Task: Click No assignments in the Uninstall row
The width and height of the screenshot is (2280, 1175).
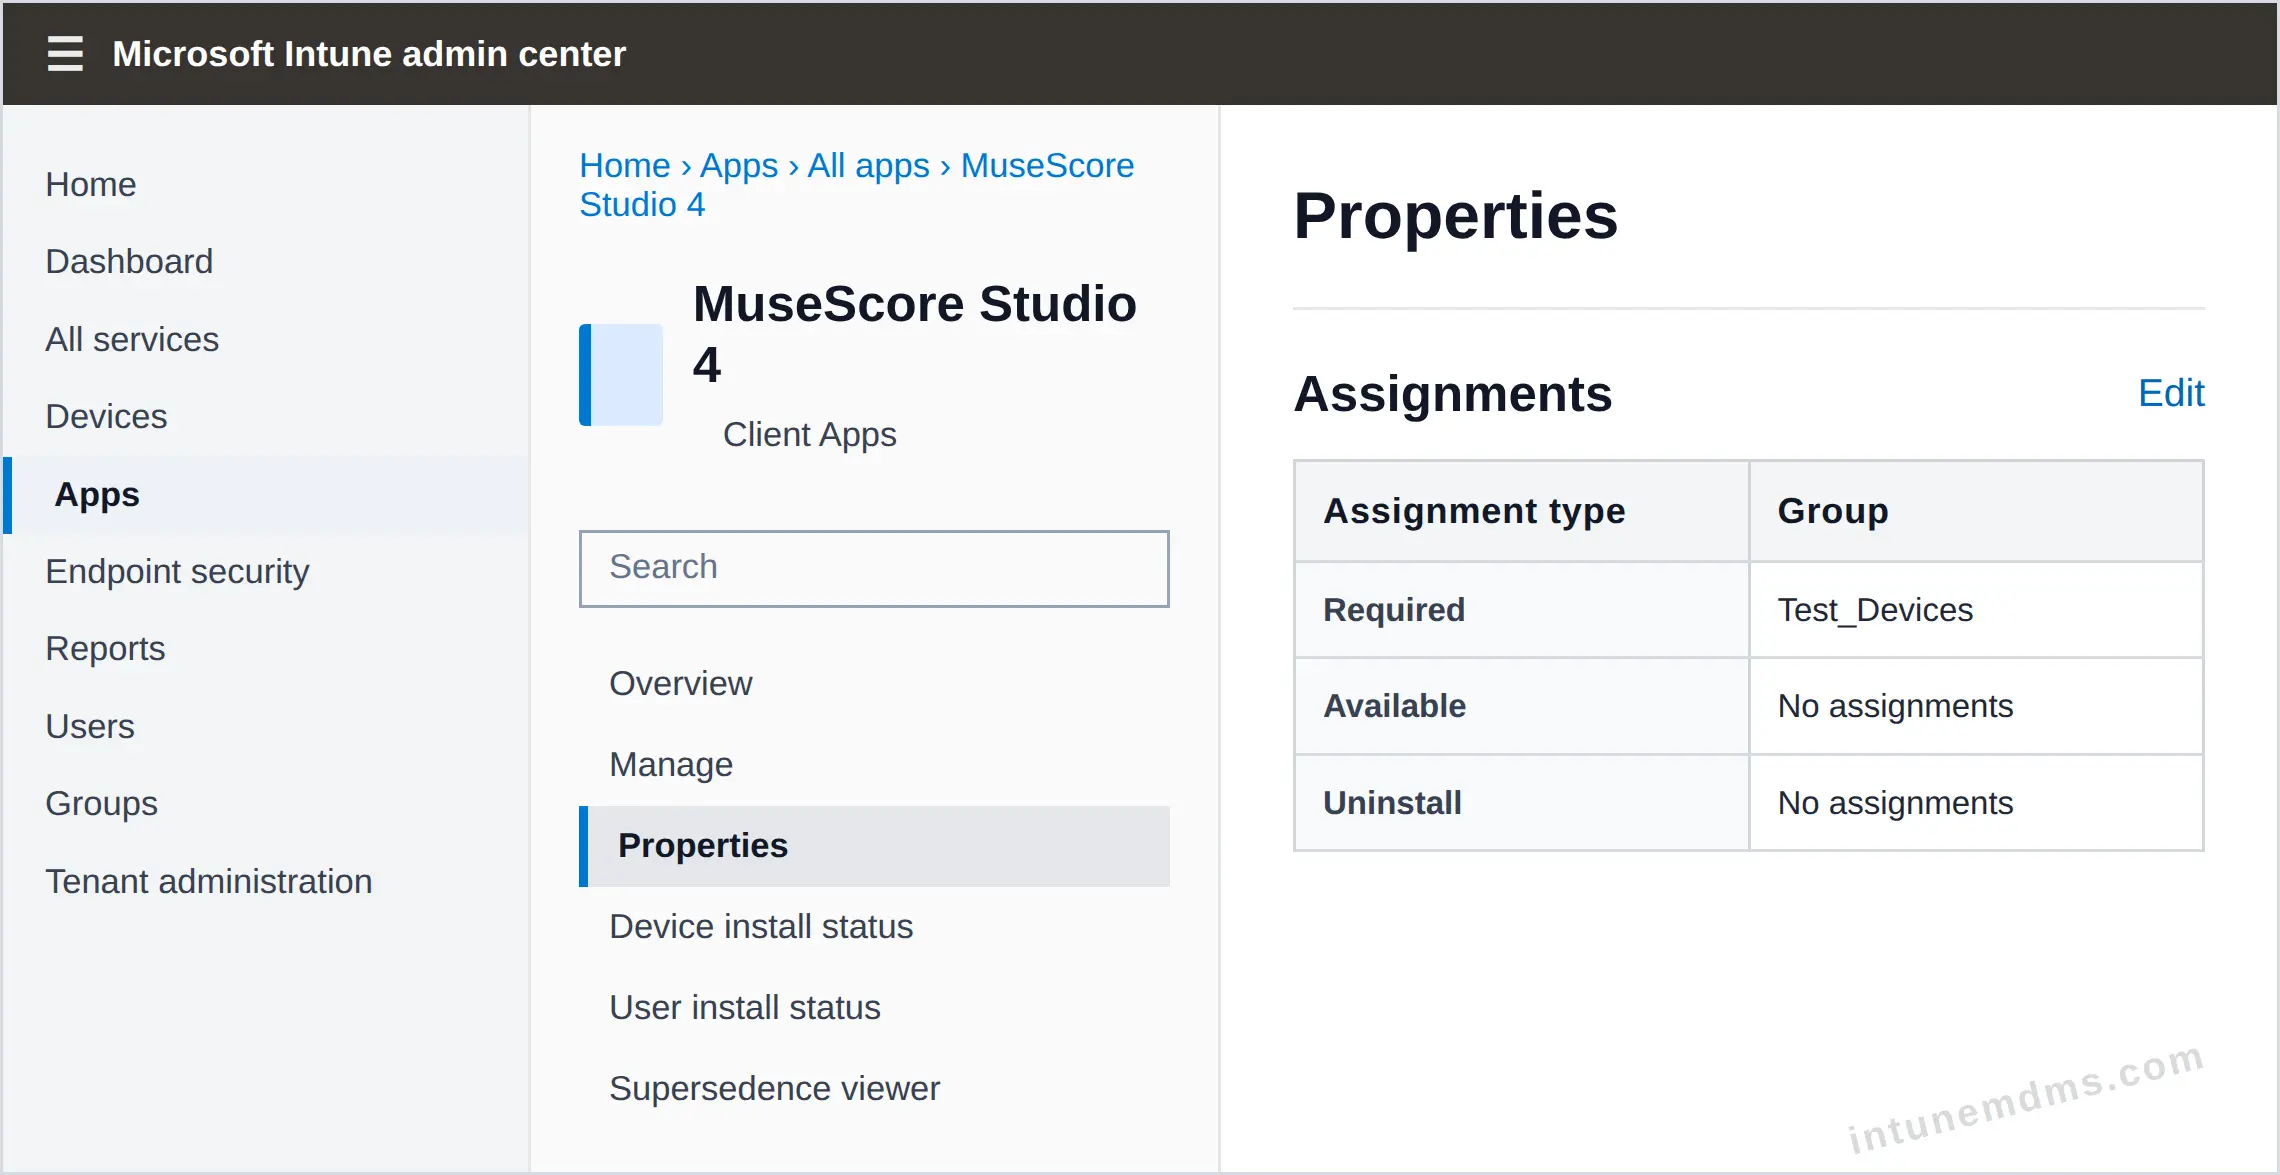Action: click(x=1976, y=803)
